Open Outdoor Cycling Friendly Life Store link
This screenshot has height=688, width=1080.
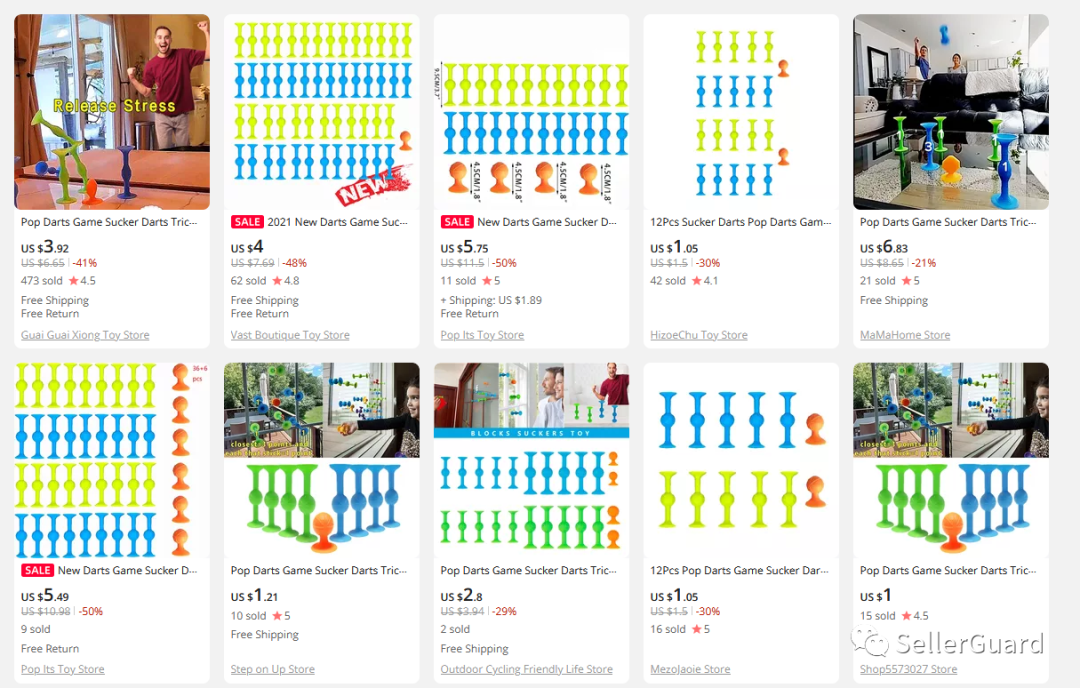(526, 669)
